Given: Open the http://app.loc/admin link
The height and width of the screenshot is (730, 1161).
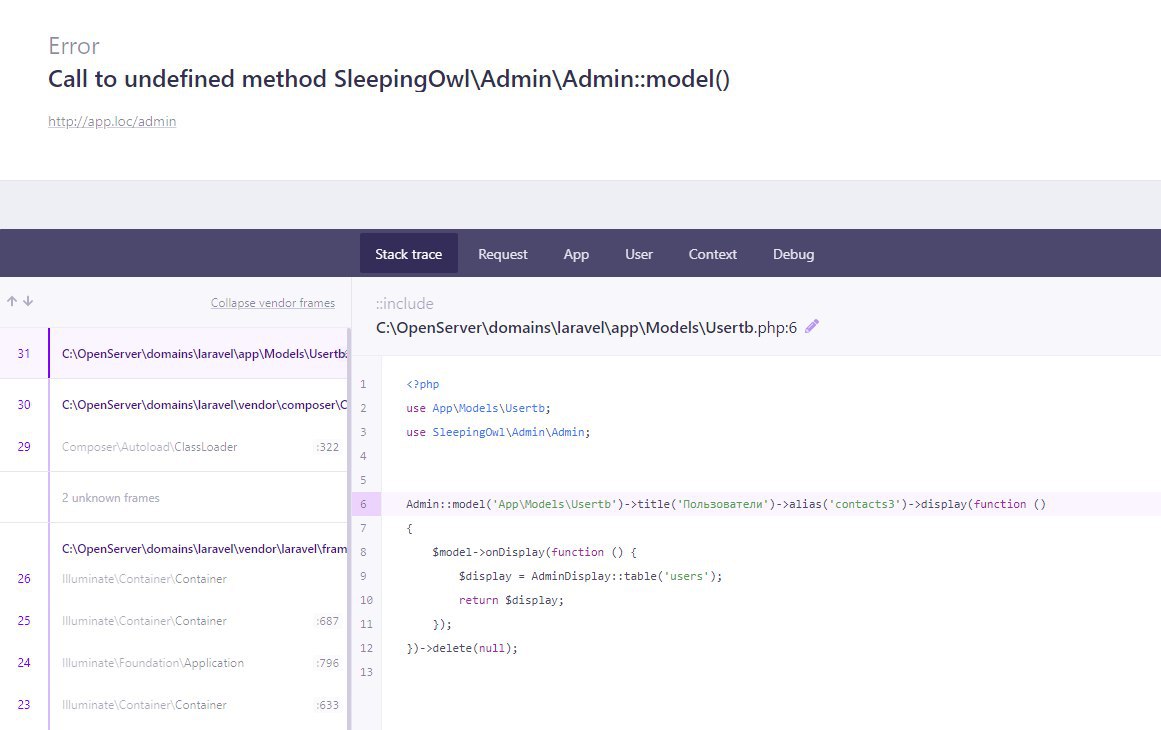Looking at the screenshot, I should (112, 121).
